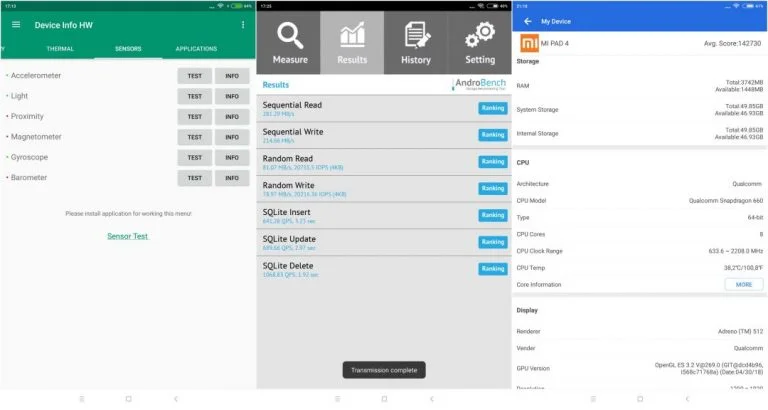Click INFO for Barometer
Viewport: 768px width, 410px height.
point(232,178)
